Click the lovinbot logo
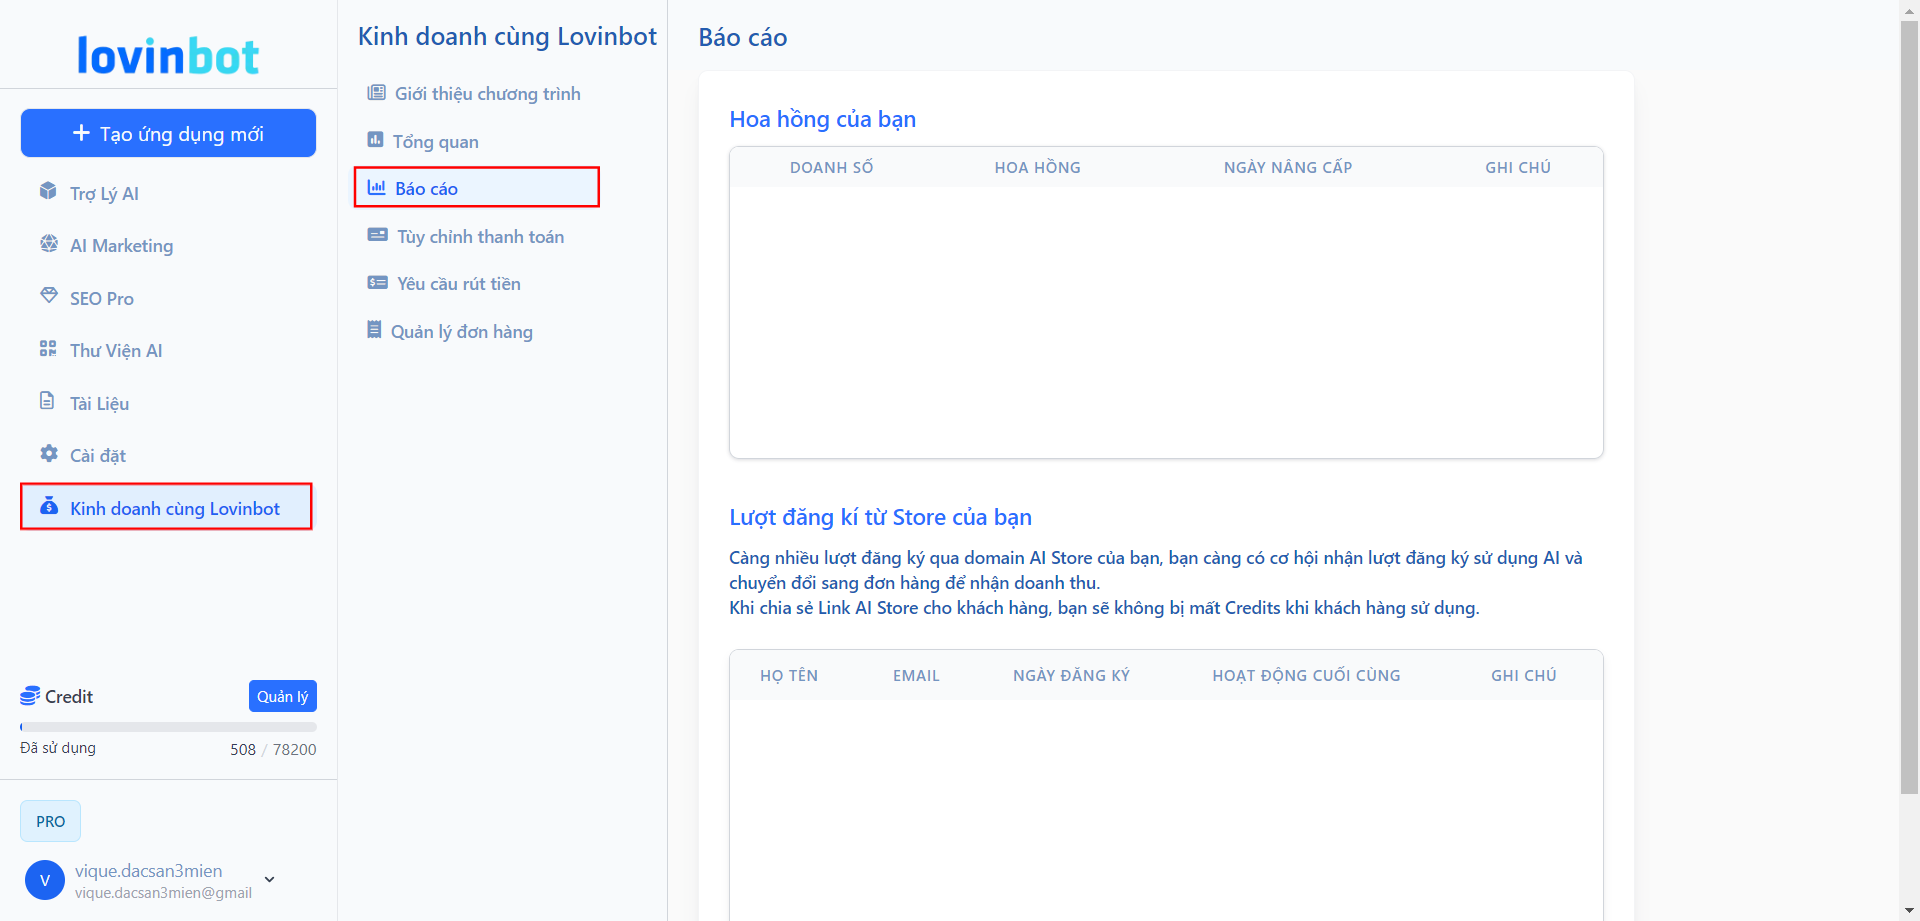 click(x=168, y=56)
